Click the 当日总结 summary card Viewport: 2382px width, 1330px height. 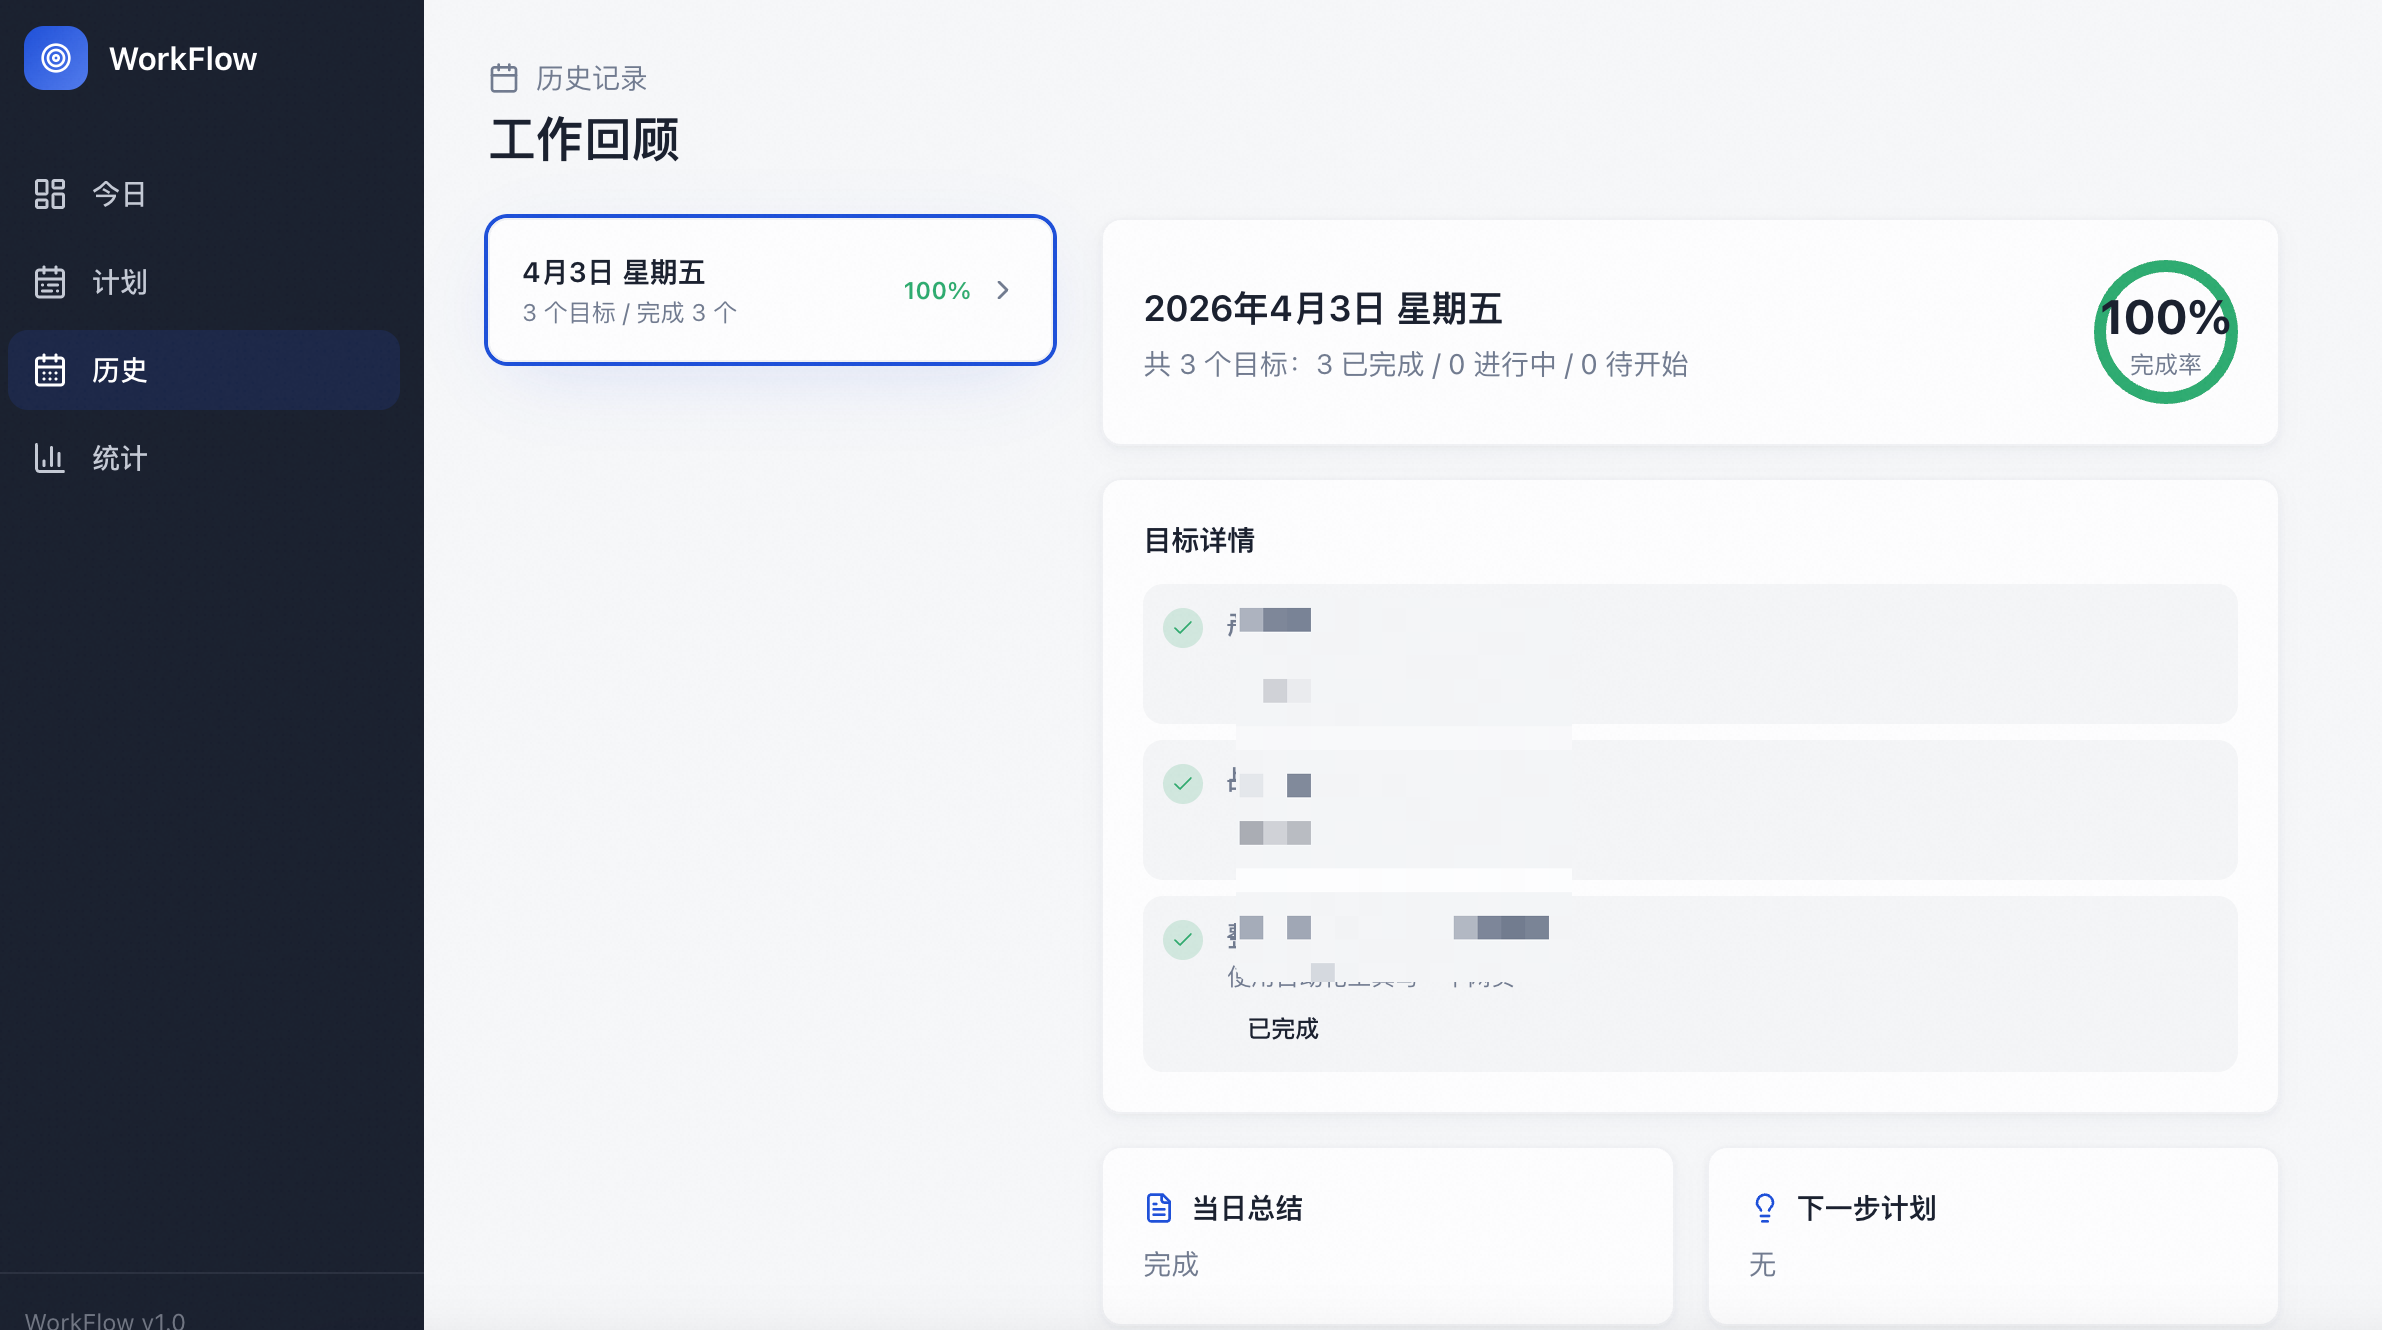click(1386, 1236)
